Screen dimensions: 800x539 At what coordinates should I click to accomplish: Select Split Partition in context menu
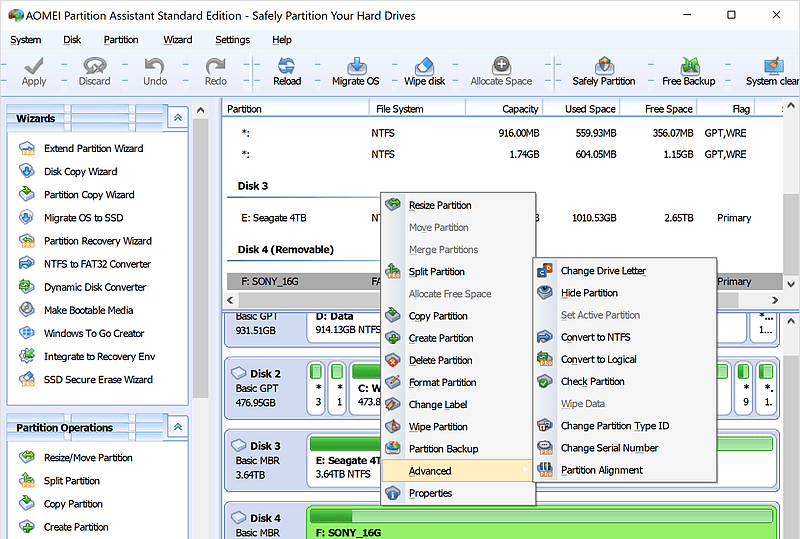coord(458,272)
